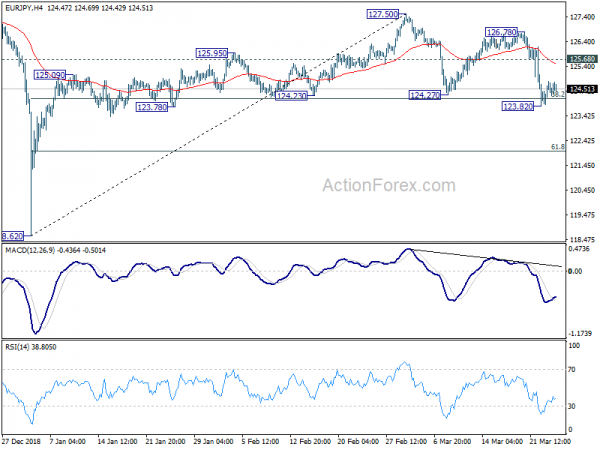Click the 125.090 price label
This screenshot has height=450, width=600.
click(50, 75)
